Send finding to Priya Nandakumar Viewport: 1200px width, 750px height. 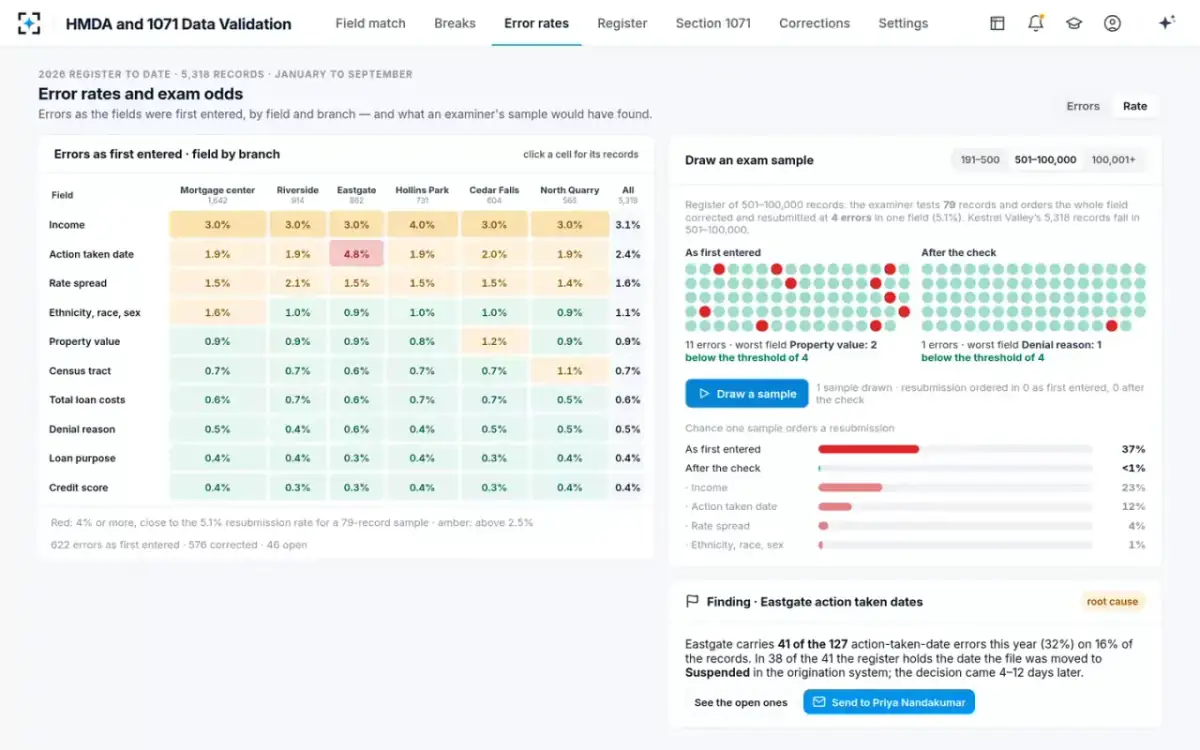(889, 703)
